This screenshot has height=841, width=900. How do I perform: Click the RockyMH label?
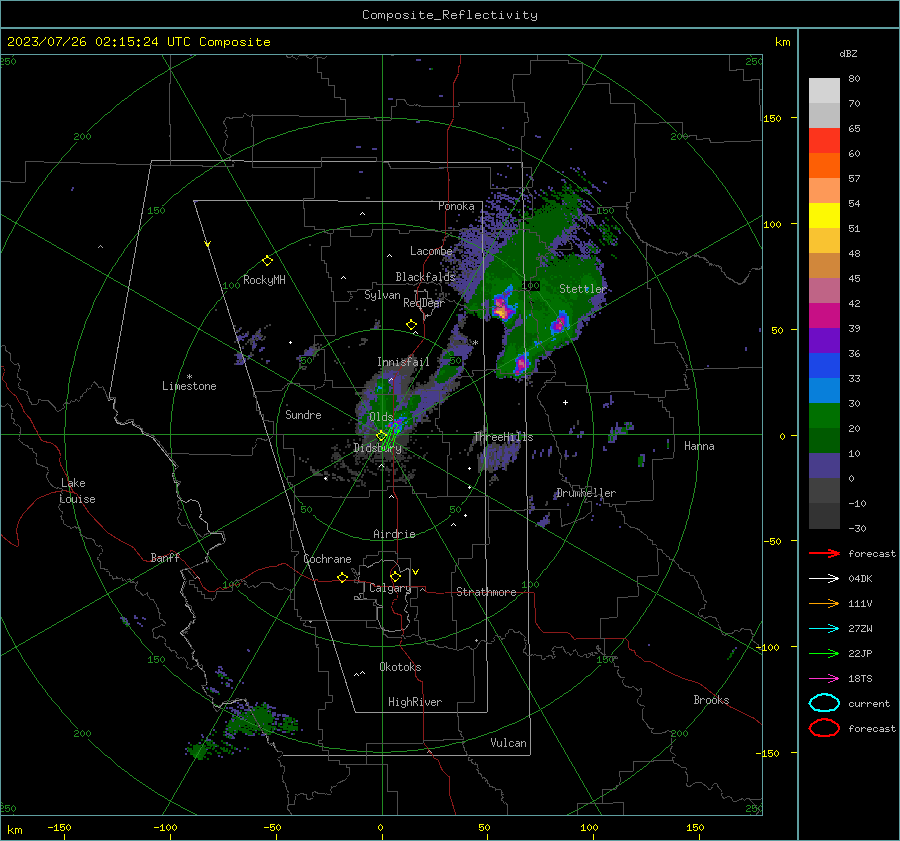264,280
